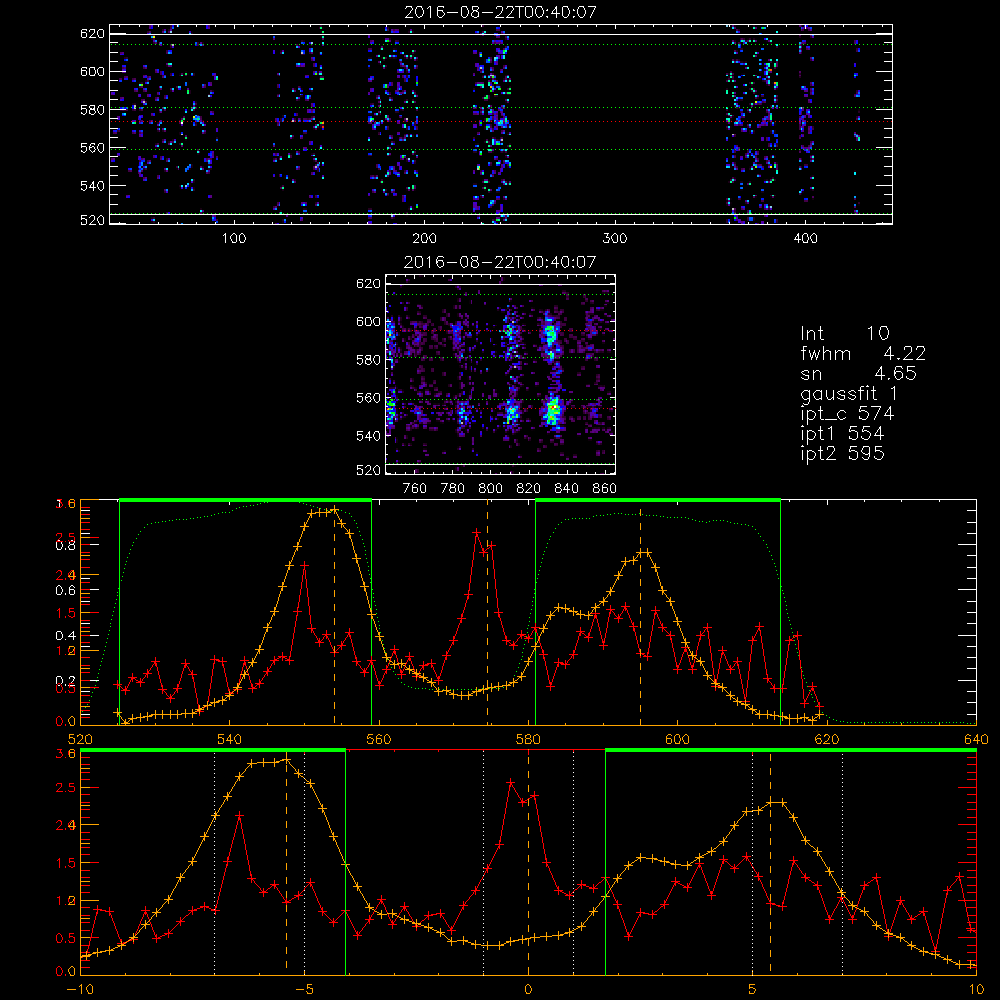Click the timestamp title above the small middle image

(500, 262)
